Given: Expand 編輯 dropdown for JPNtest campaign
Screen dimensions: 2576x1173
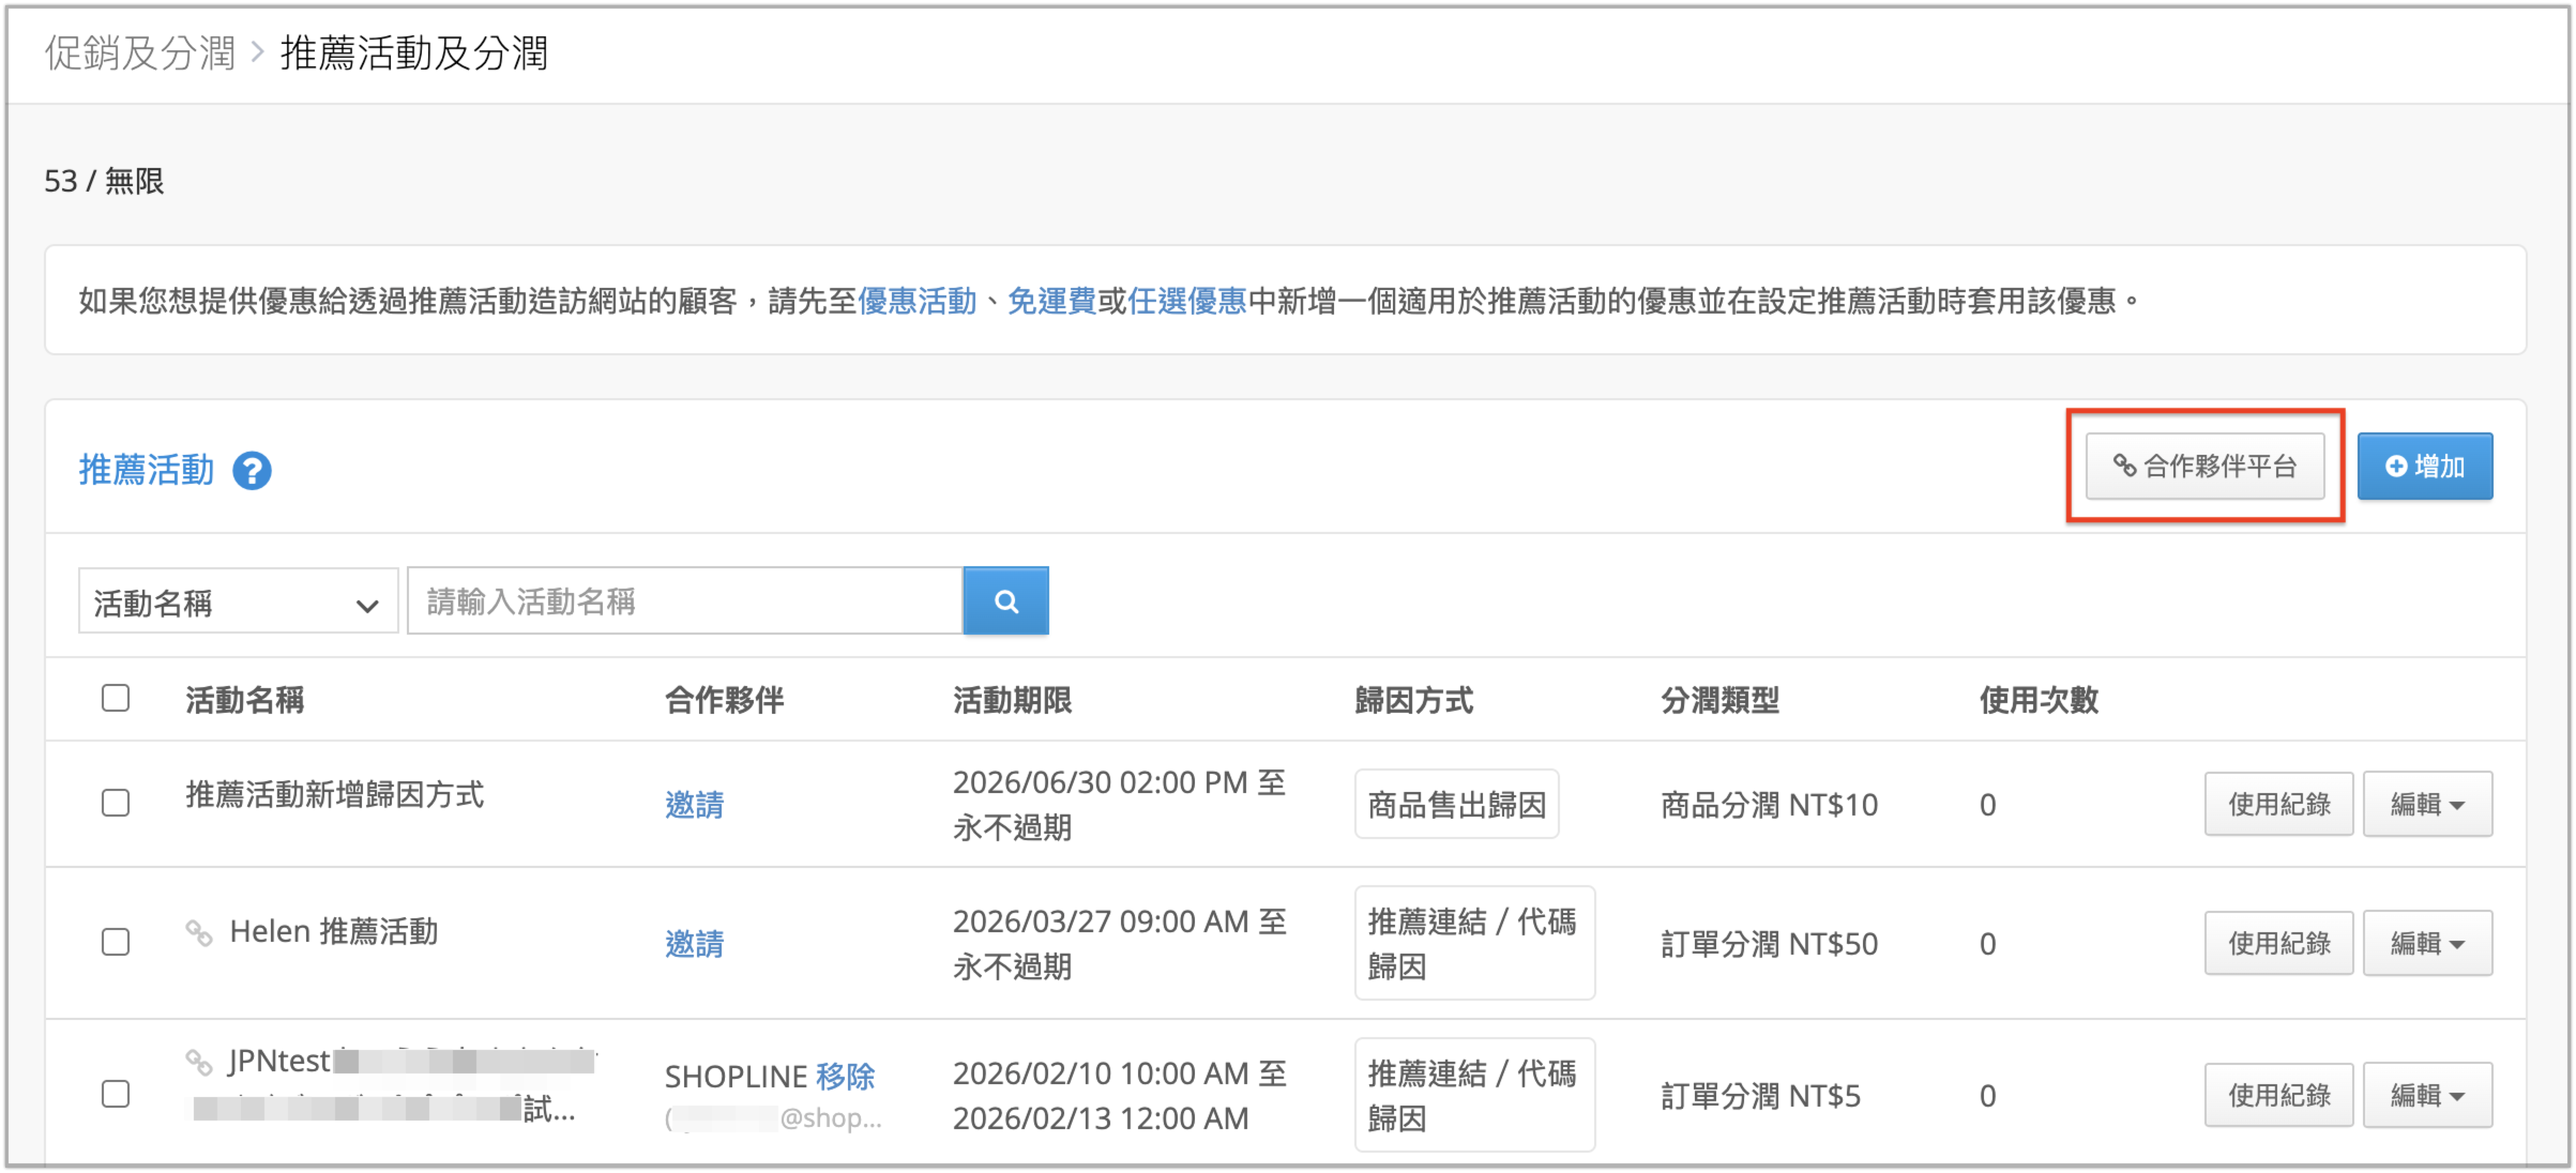Looking at the screenshot, I should (2427, 1095).
